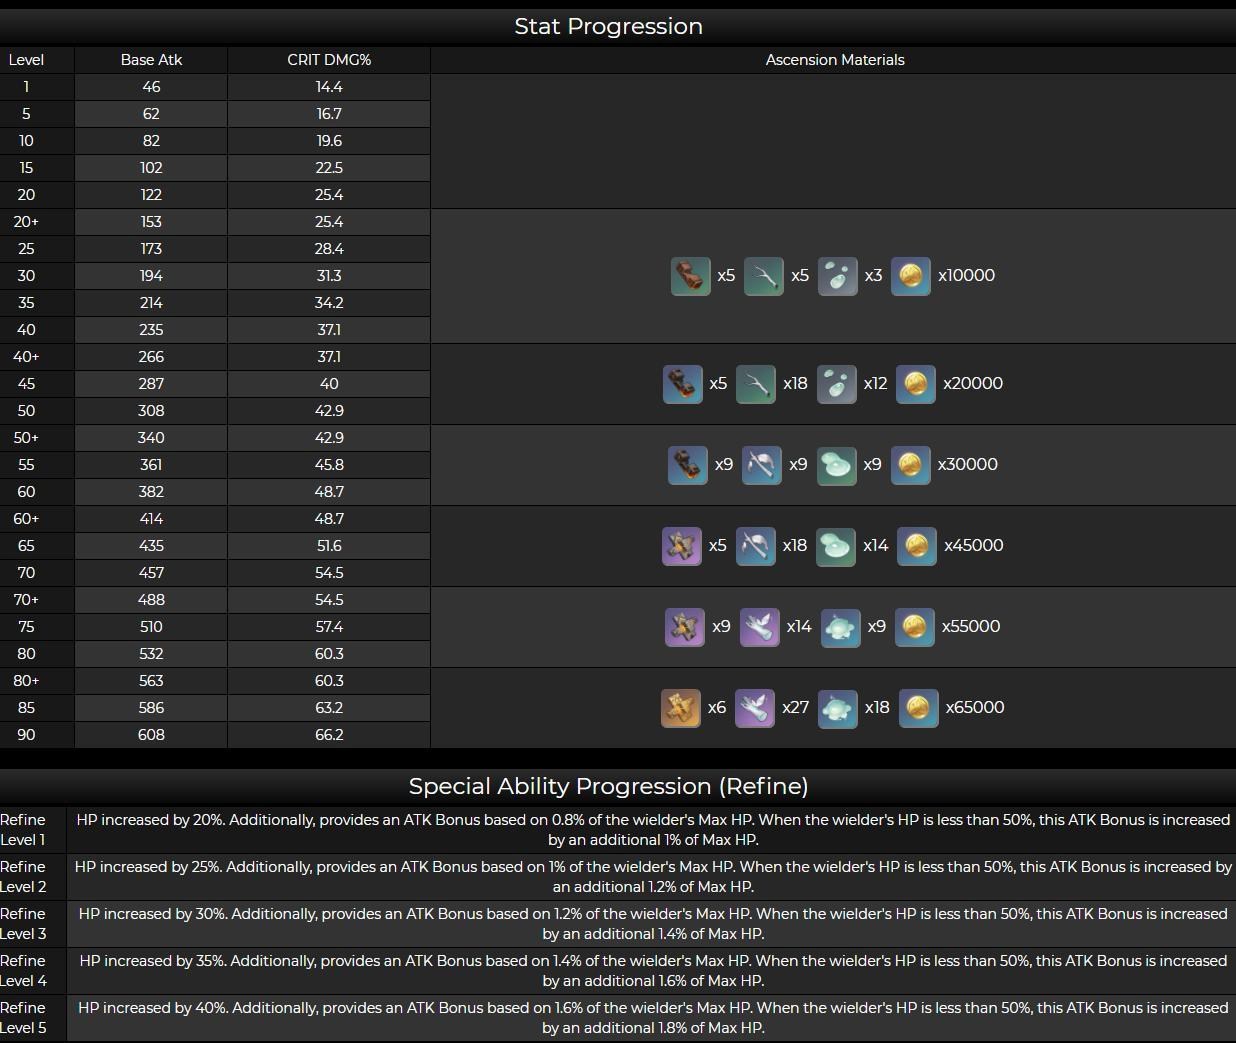Click the description starting 'HP increased by 30%'
This screenshot has width=1236, height=1043.
[653, 924]
